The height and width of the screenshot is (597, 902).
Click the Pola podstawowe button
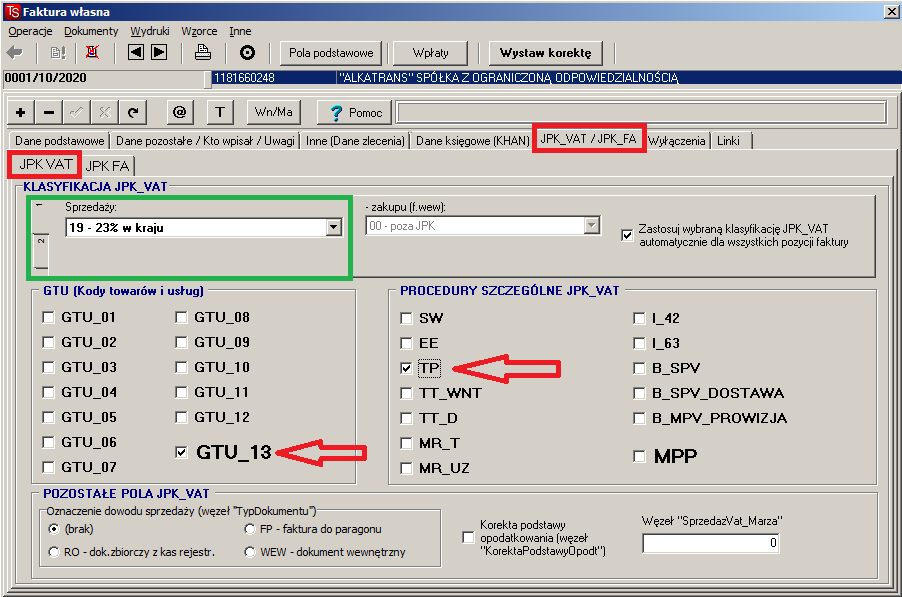331,53
